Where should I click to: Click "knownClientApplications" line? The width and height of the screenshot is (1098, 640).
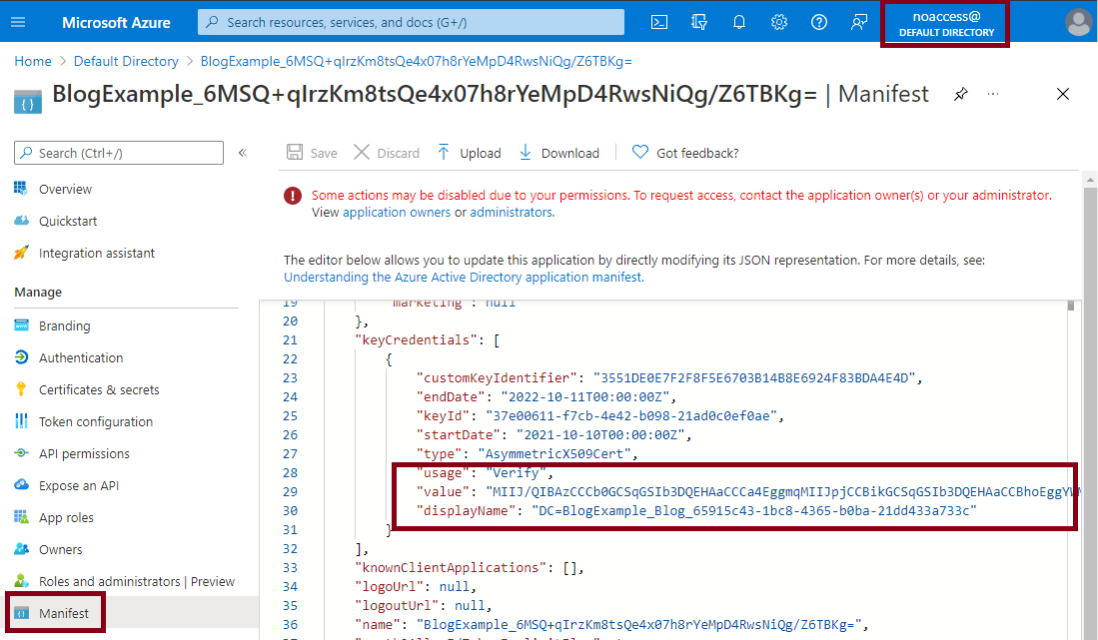click(x=468, y=568)
